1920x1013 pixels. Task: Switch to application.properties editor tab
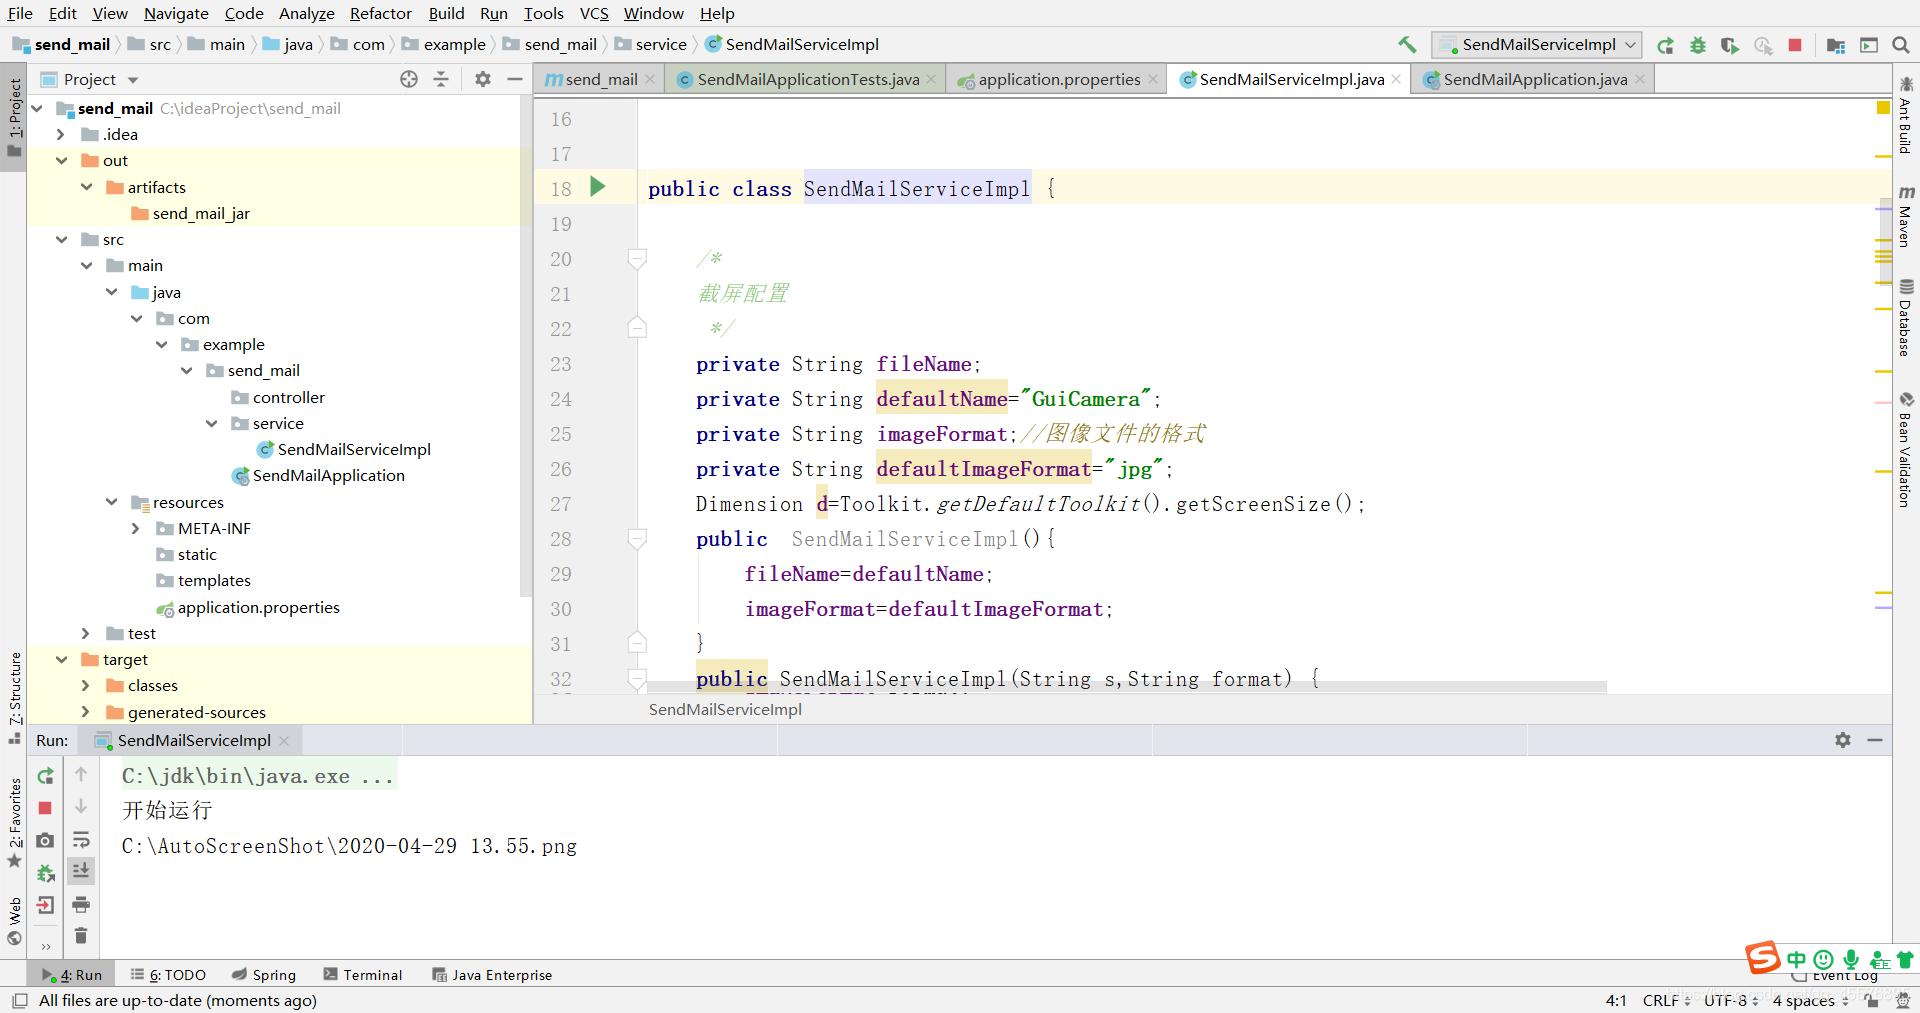1057,79
